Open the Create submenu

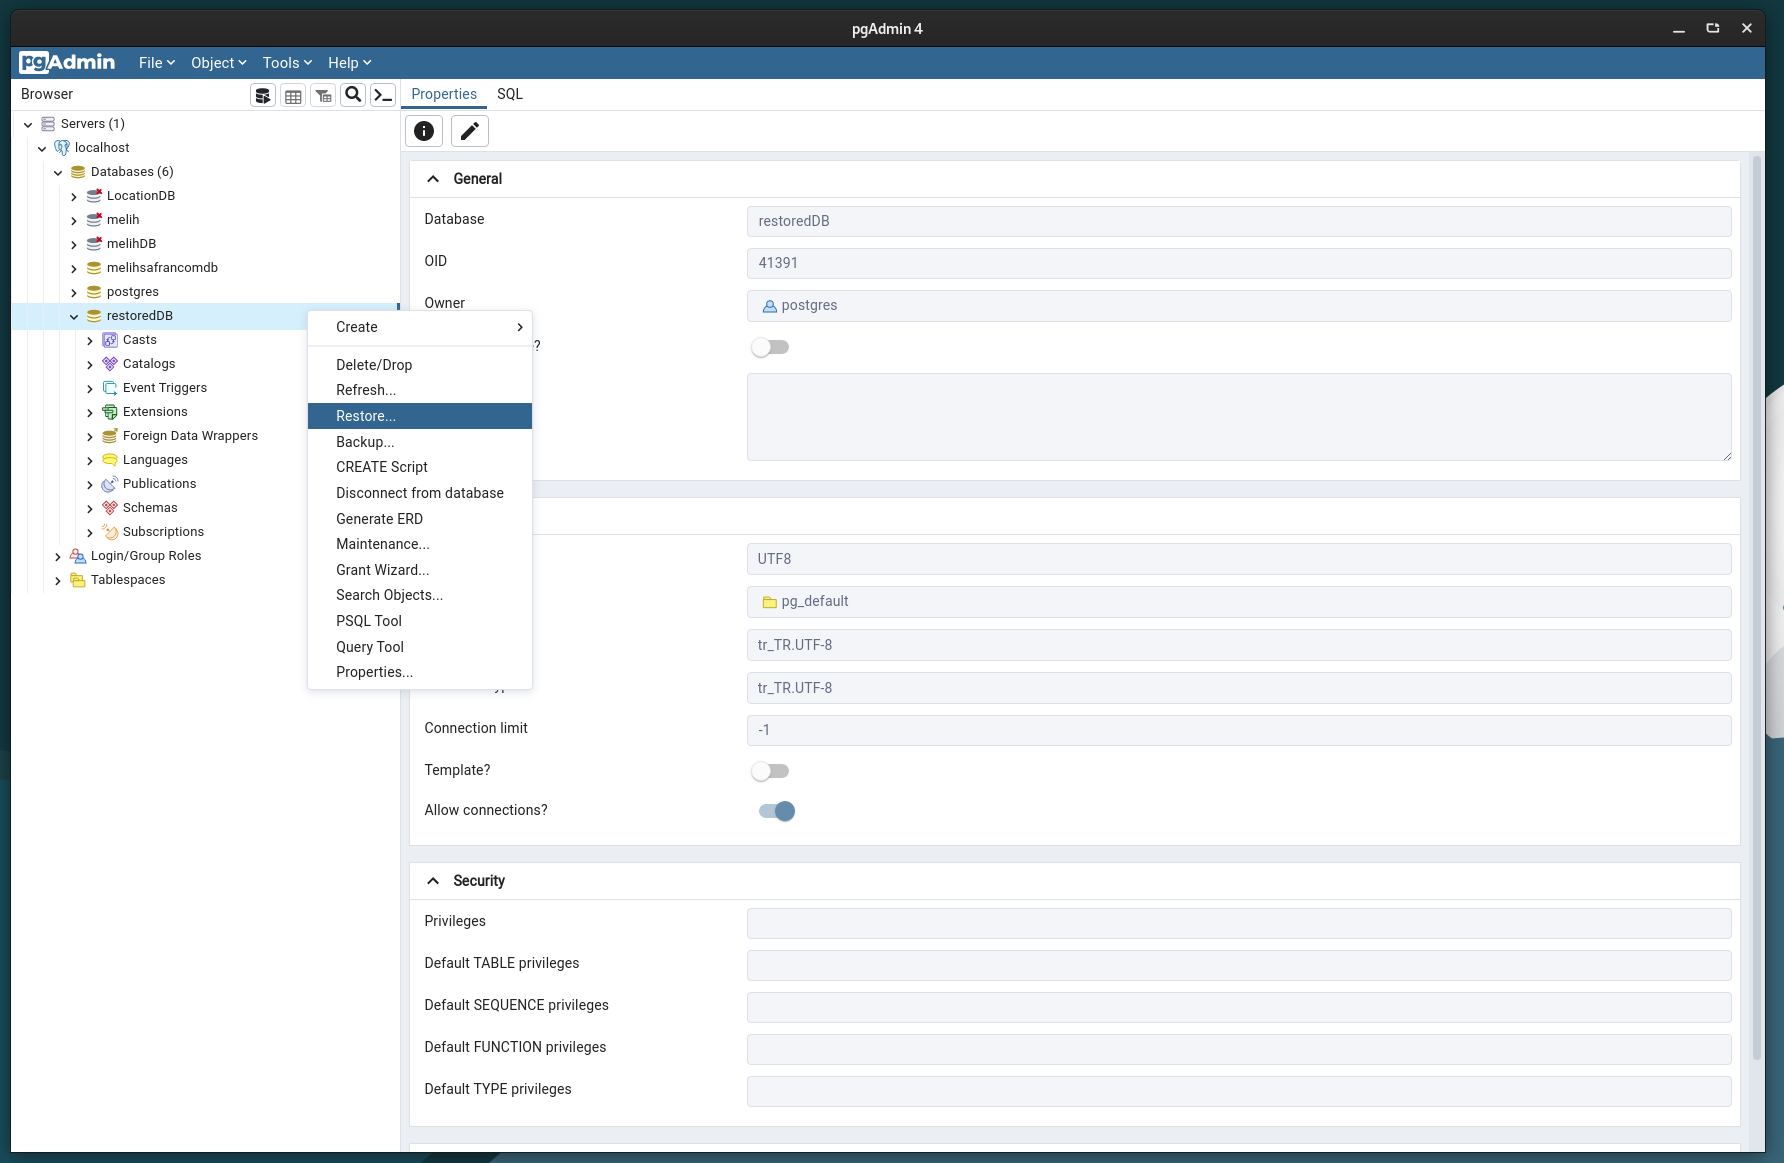click(x=420, y=327)
